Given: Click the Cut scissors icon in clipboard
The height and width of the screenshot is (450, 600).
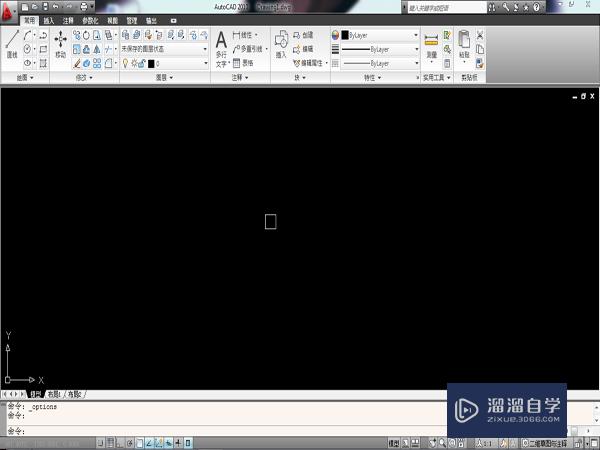Looking at the screenshot, I should tap(480, 35).
